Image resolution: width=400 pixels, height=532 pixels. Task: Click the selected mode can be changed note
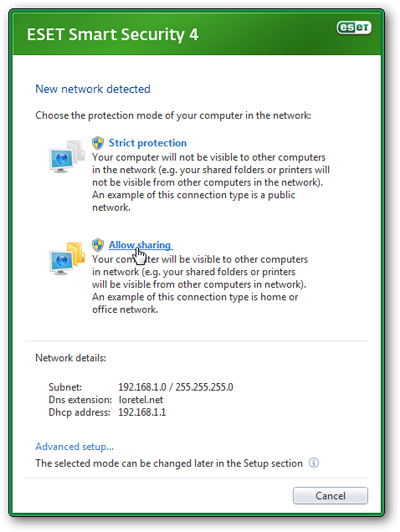point(169,463)
